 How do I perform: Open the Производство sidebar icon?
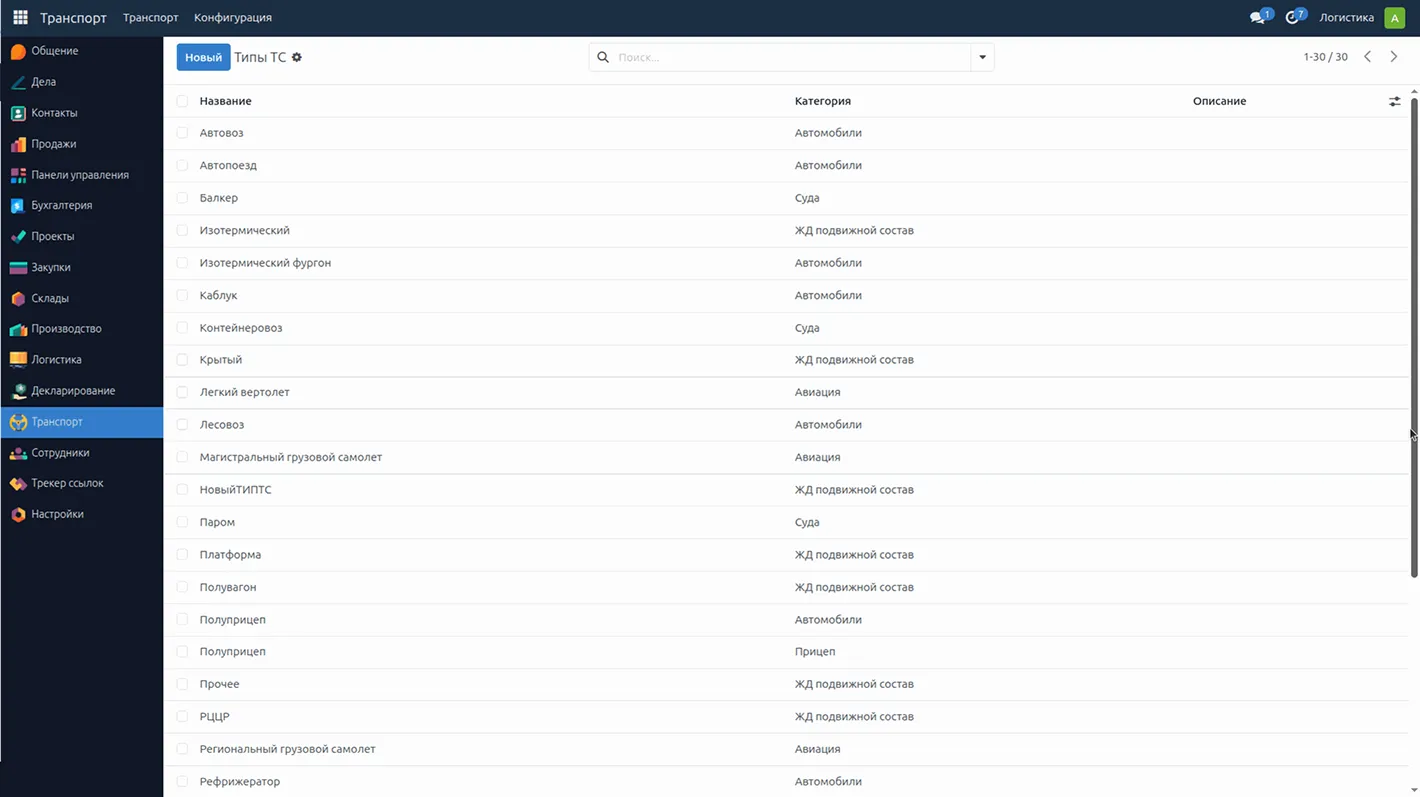[x=18, y=329]
